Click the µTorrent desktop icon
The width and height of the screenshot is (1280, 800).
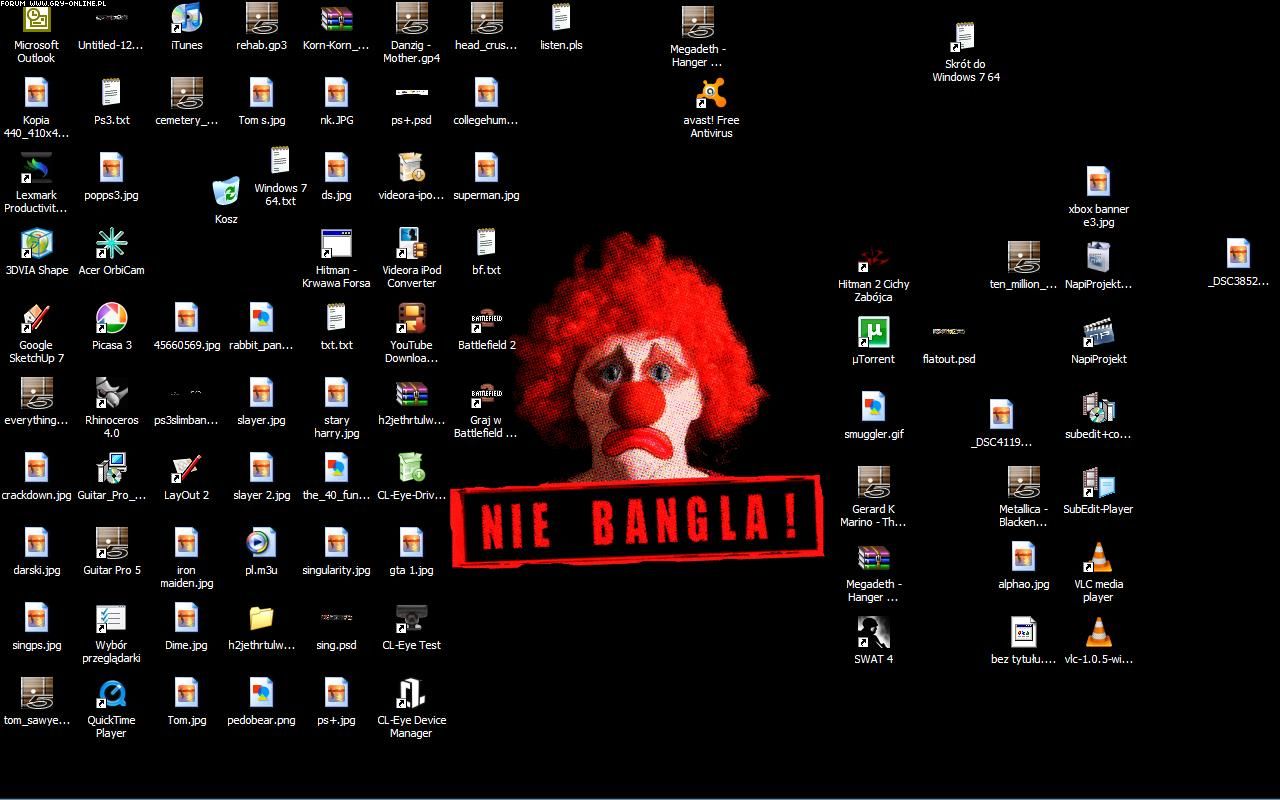tap(873, 333)
